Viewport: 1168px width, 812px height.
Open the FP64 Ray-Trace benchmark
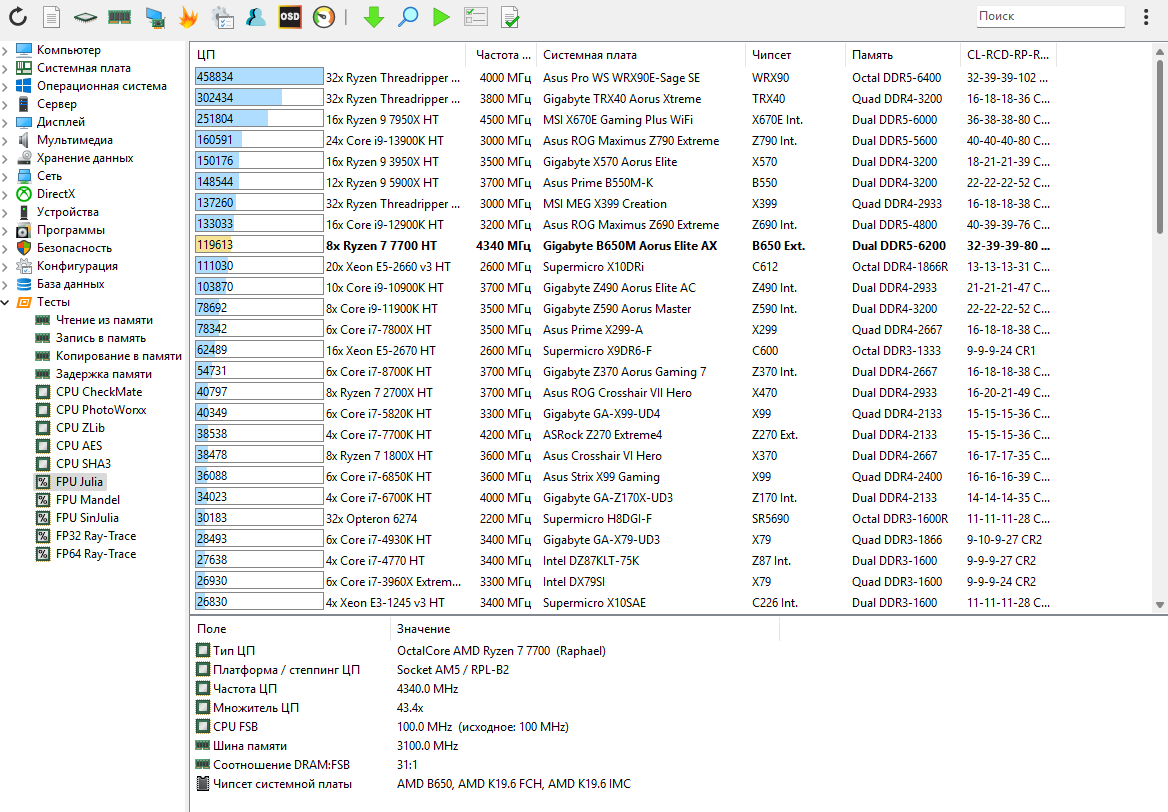click(96, 554)
